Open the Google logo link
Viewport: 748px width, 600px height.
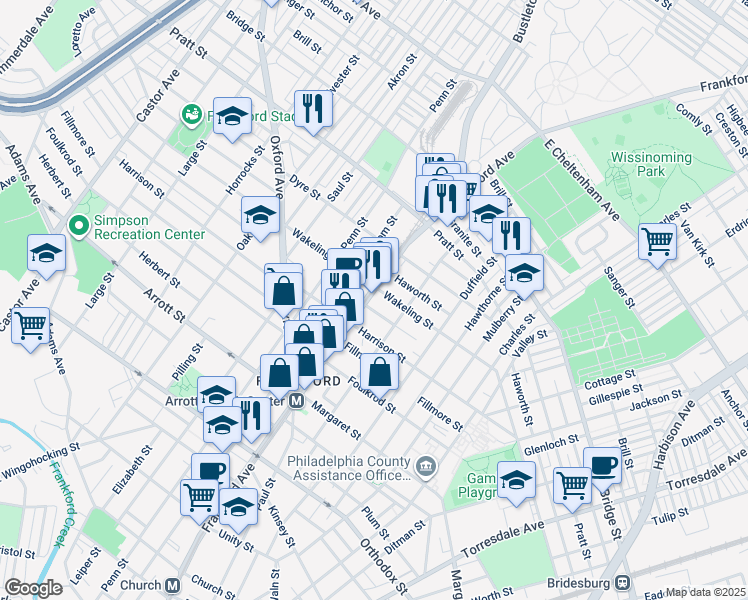(33, 588)
